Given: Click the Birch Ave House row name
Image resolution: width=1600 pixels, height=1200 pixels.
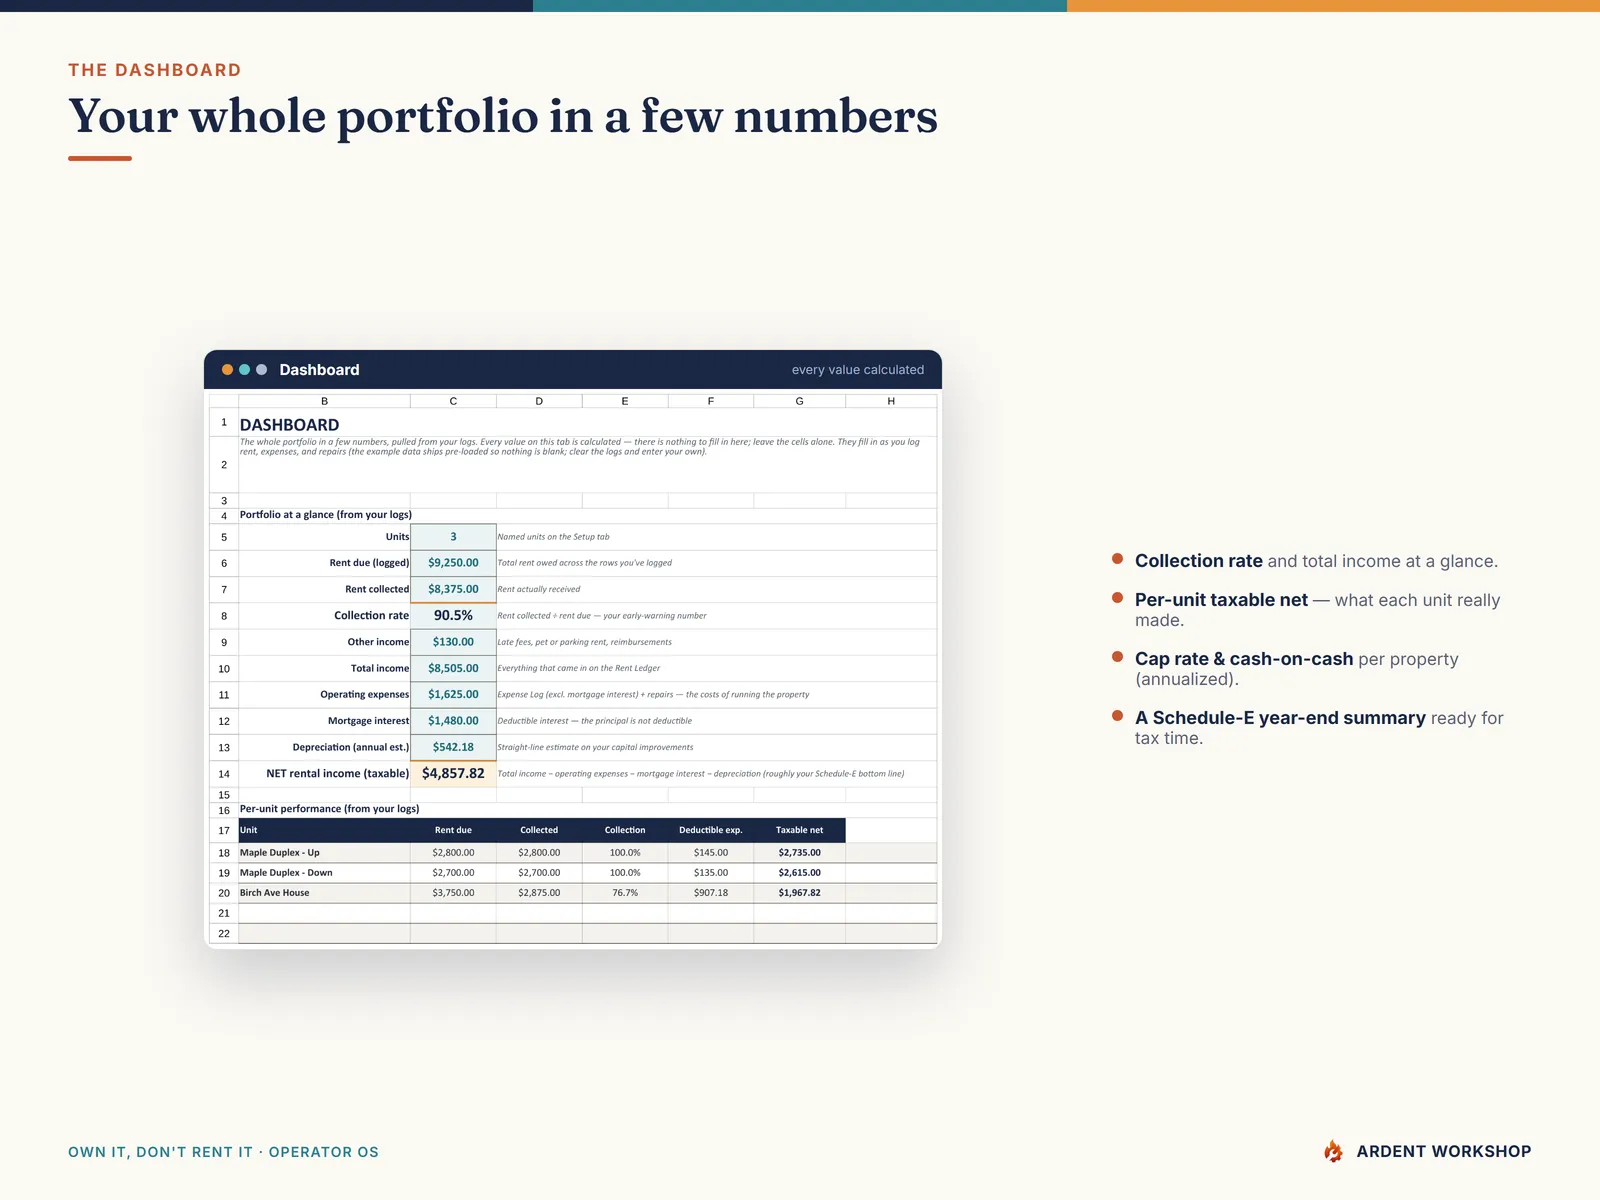Looking at the screenshot, I should coord(275,893).
